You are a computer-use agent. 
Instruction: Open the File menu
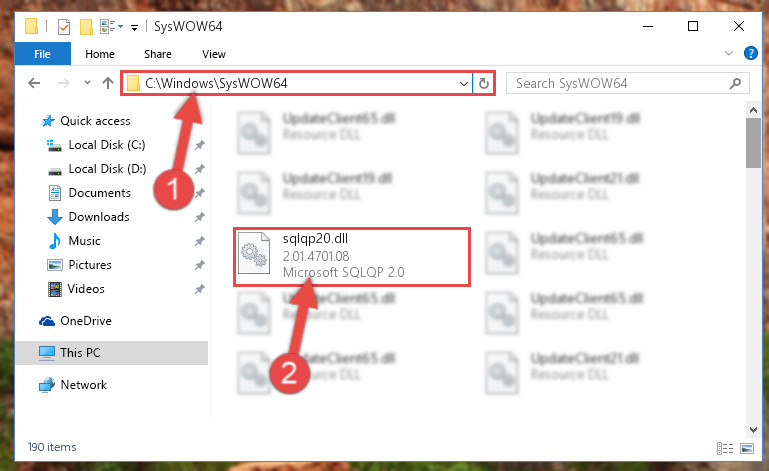click(x=43, y=54)
